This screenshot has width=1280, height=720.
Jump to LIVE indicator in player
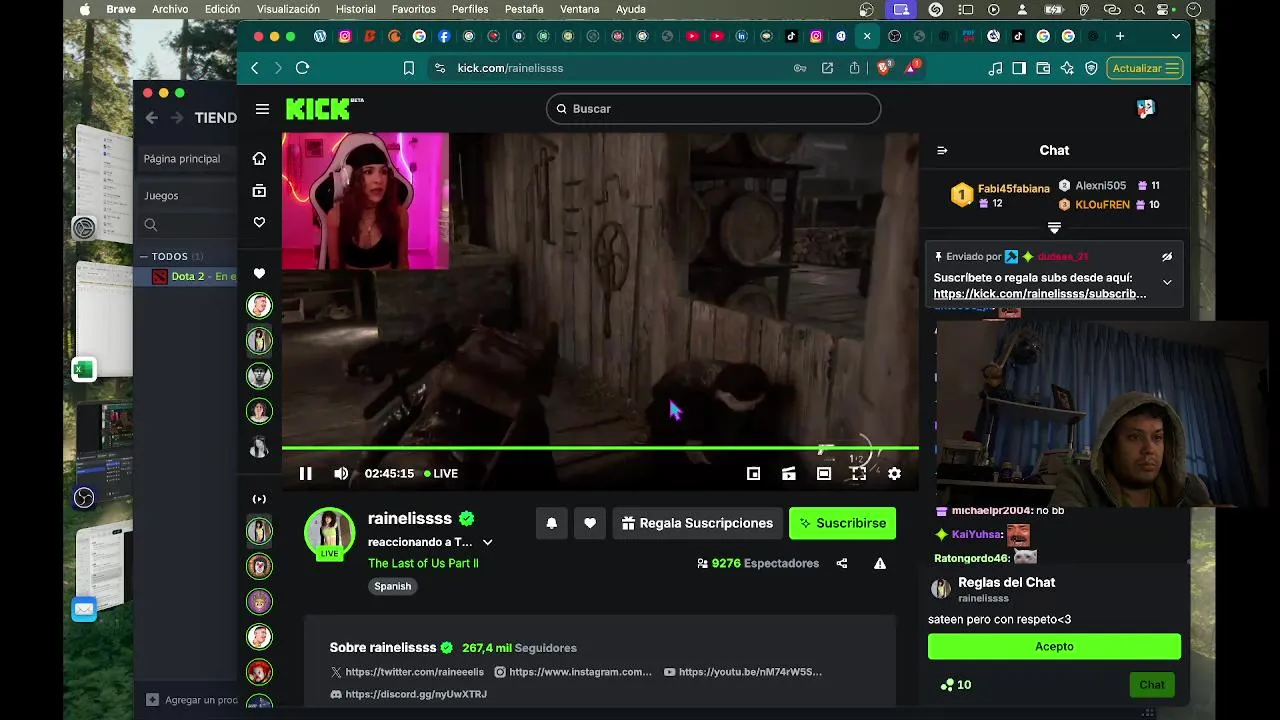441,474
